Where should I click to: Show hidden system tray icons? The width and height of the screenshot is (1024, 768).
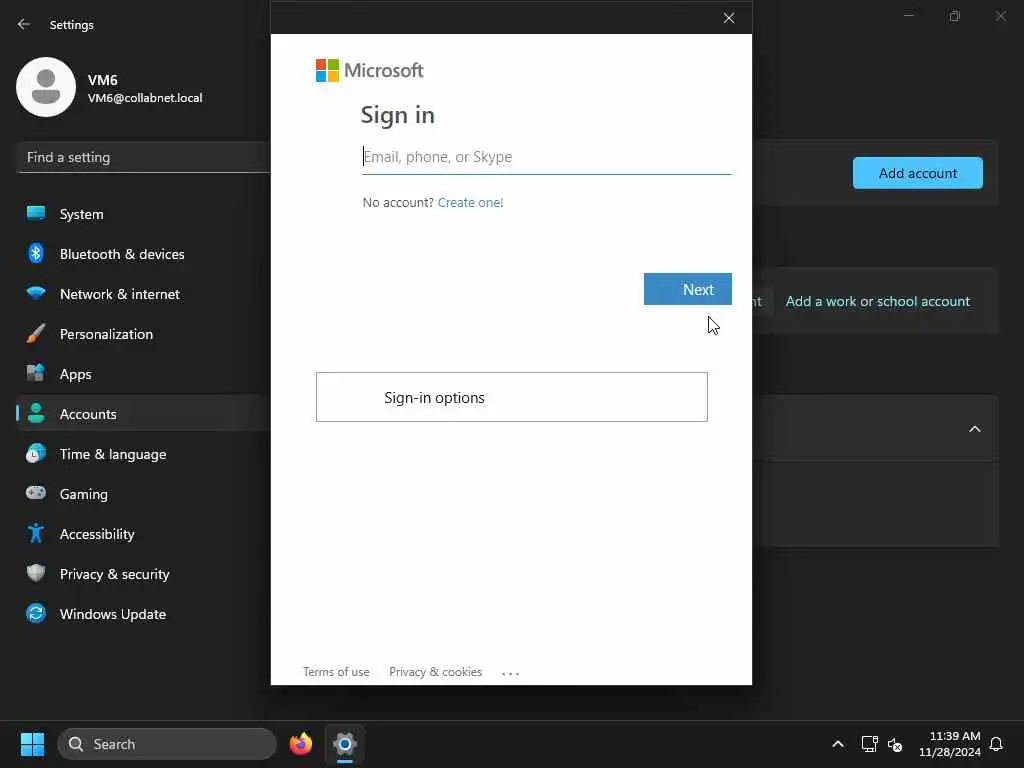coord(838,744)
